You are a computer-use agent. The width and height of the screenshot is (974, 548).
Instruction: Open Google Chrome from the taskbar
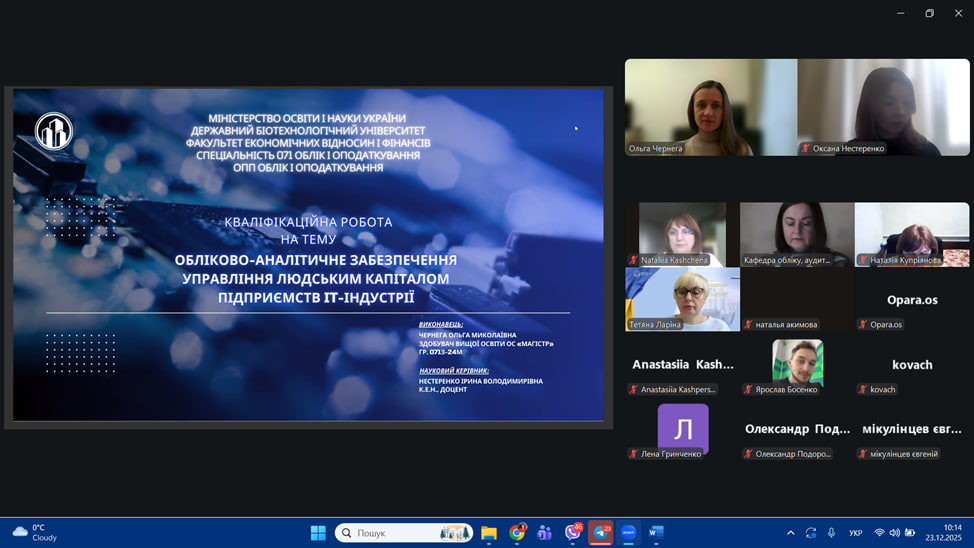pyautogui.click(x=517, y=533)
